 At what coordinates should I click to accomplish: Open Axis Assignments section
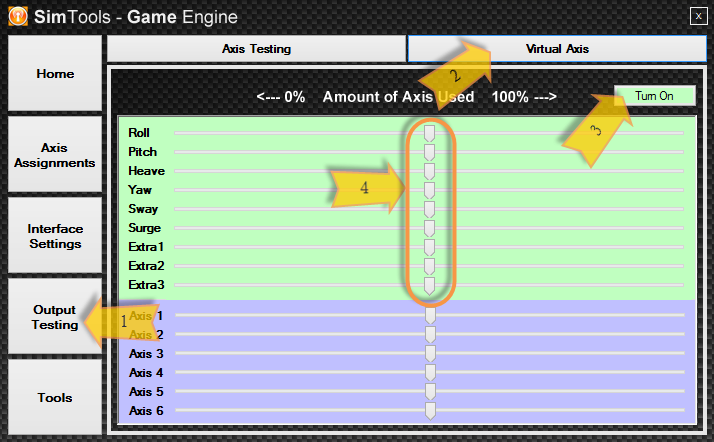[x=55, y=155]
